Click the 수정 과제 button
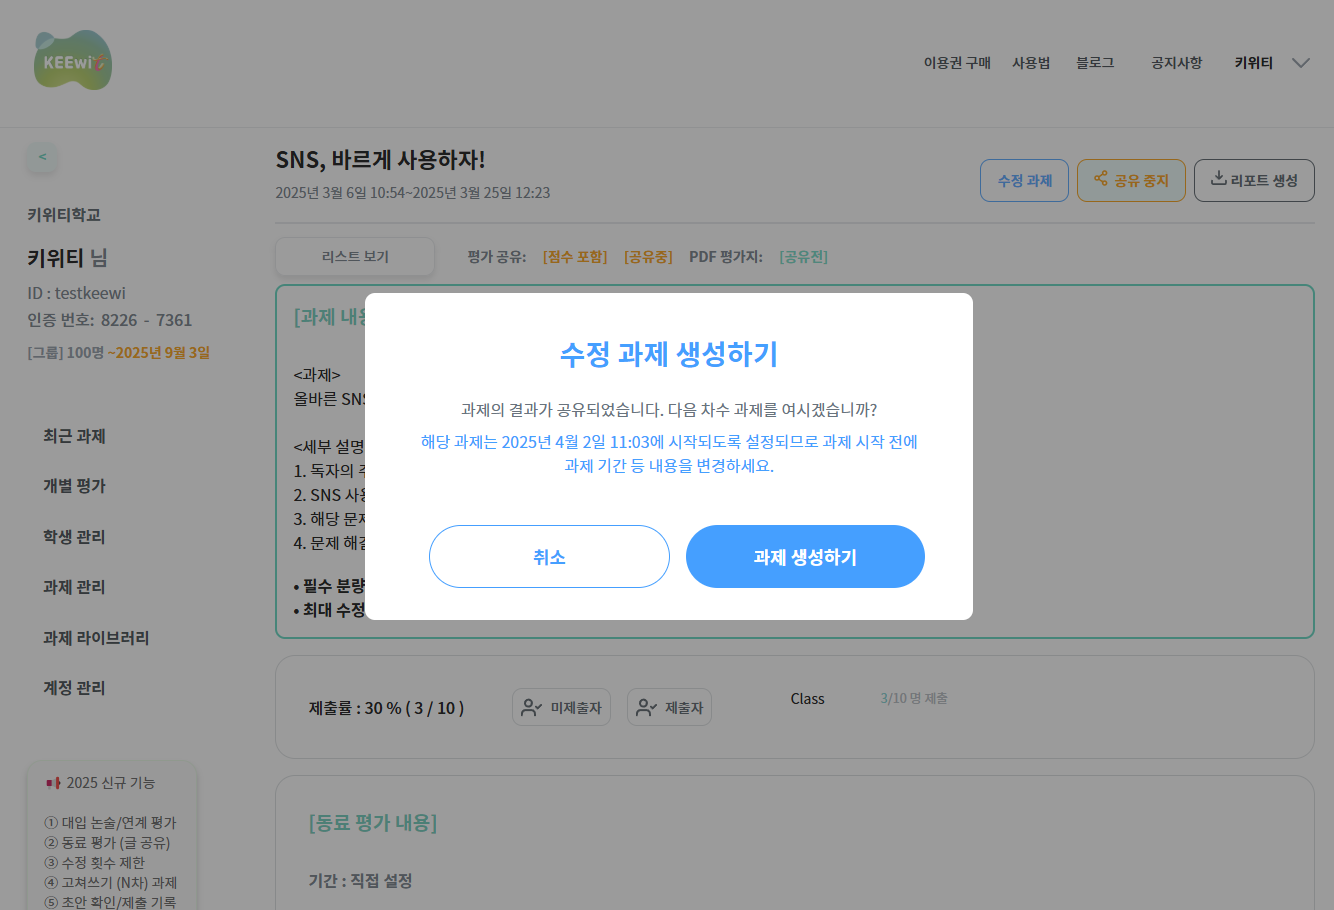The width and height of the screenshot is (1334, 910). coord(1024,181)
